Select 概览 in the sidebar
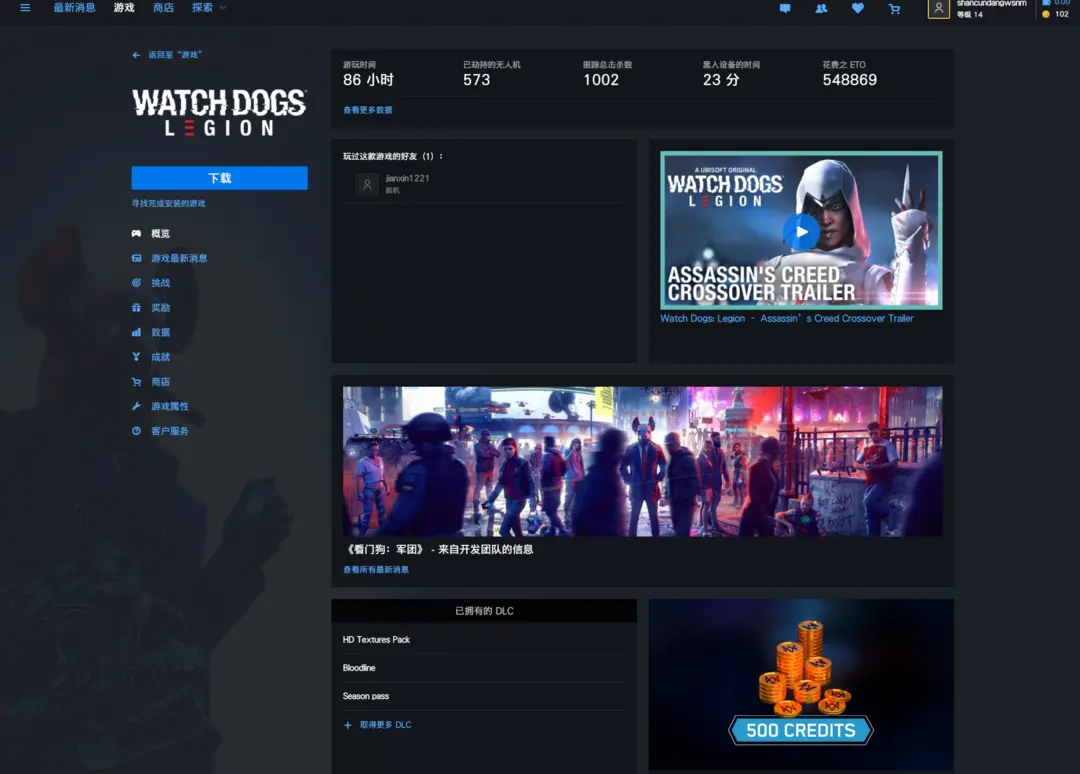This screenshot has width=1080, height=774. point(160,233)
